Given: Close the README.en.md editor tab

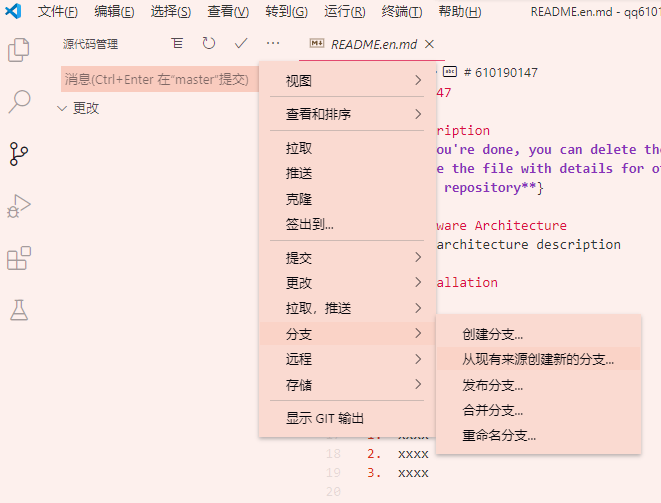Looking at the screenshot, I should point(429,44).
